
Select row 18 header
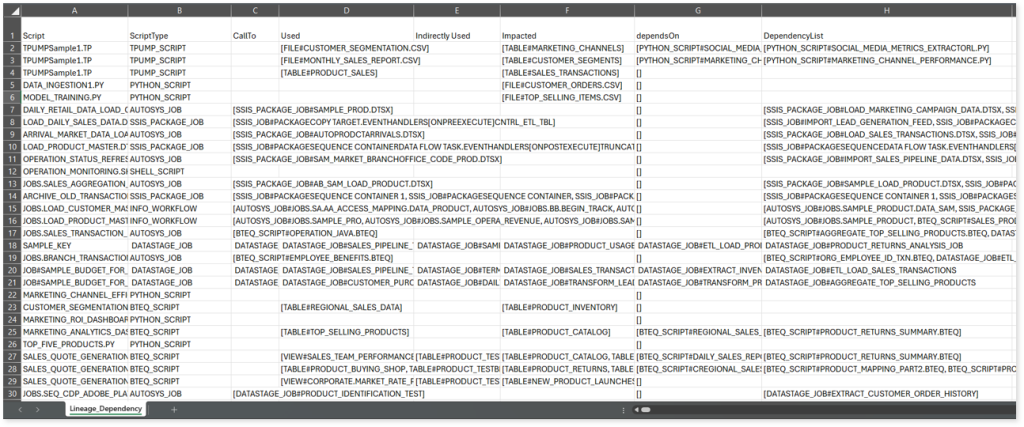point(10,244)
